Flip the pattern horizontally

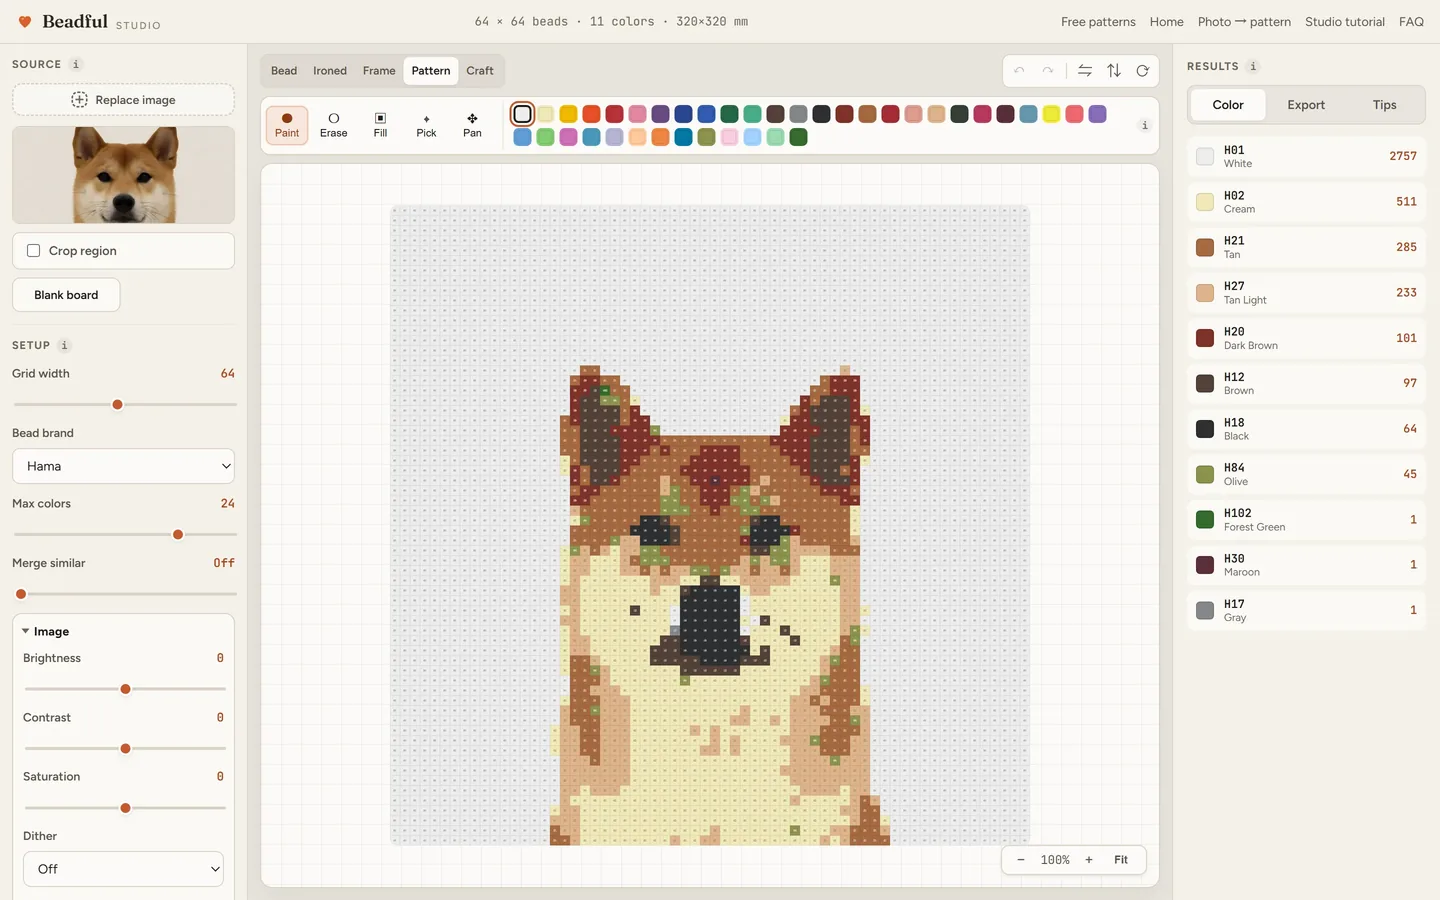[x=1085, y=71]
